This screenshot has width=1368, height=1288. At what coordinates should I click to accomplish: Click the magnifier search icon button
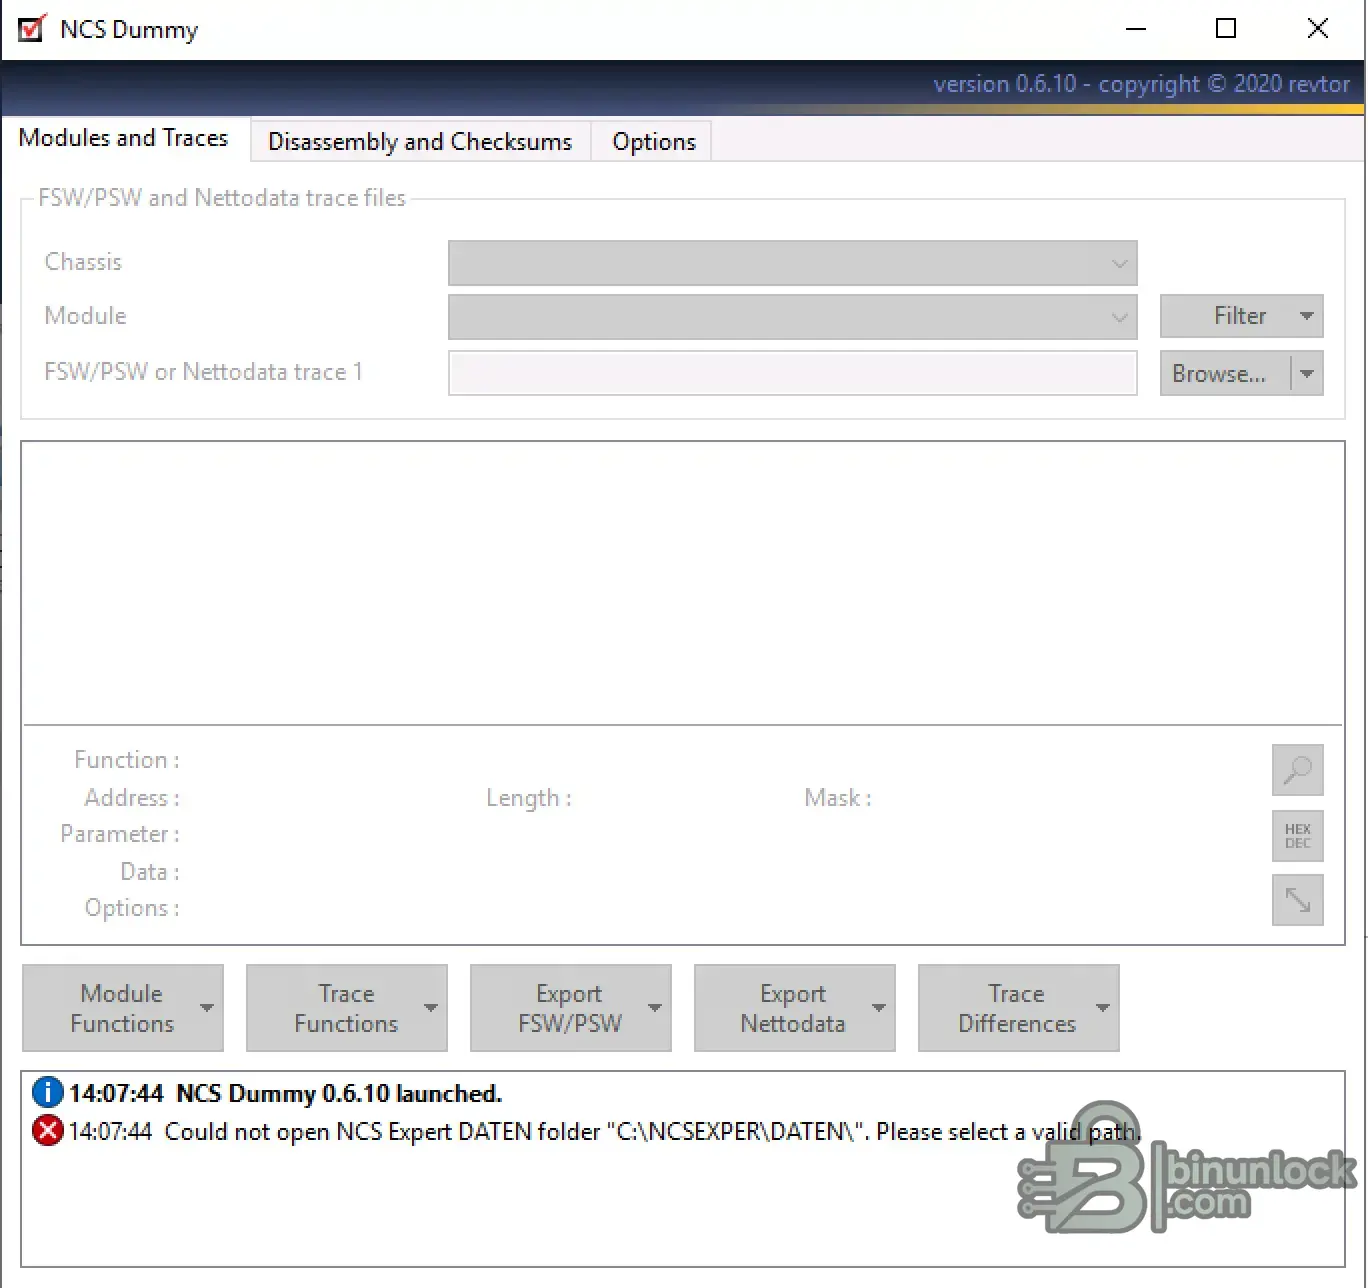[x=1297, y=770]
